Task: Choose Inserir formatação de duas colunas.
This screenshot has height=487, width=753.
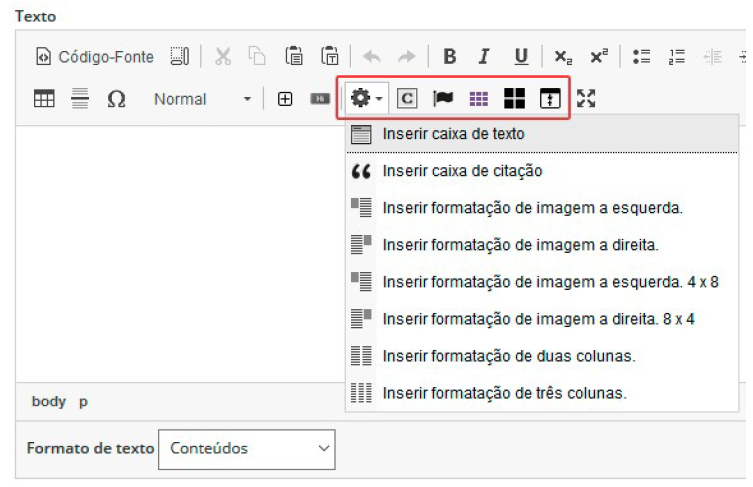Action: coord(542,356)
